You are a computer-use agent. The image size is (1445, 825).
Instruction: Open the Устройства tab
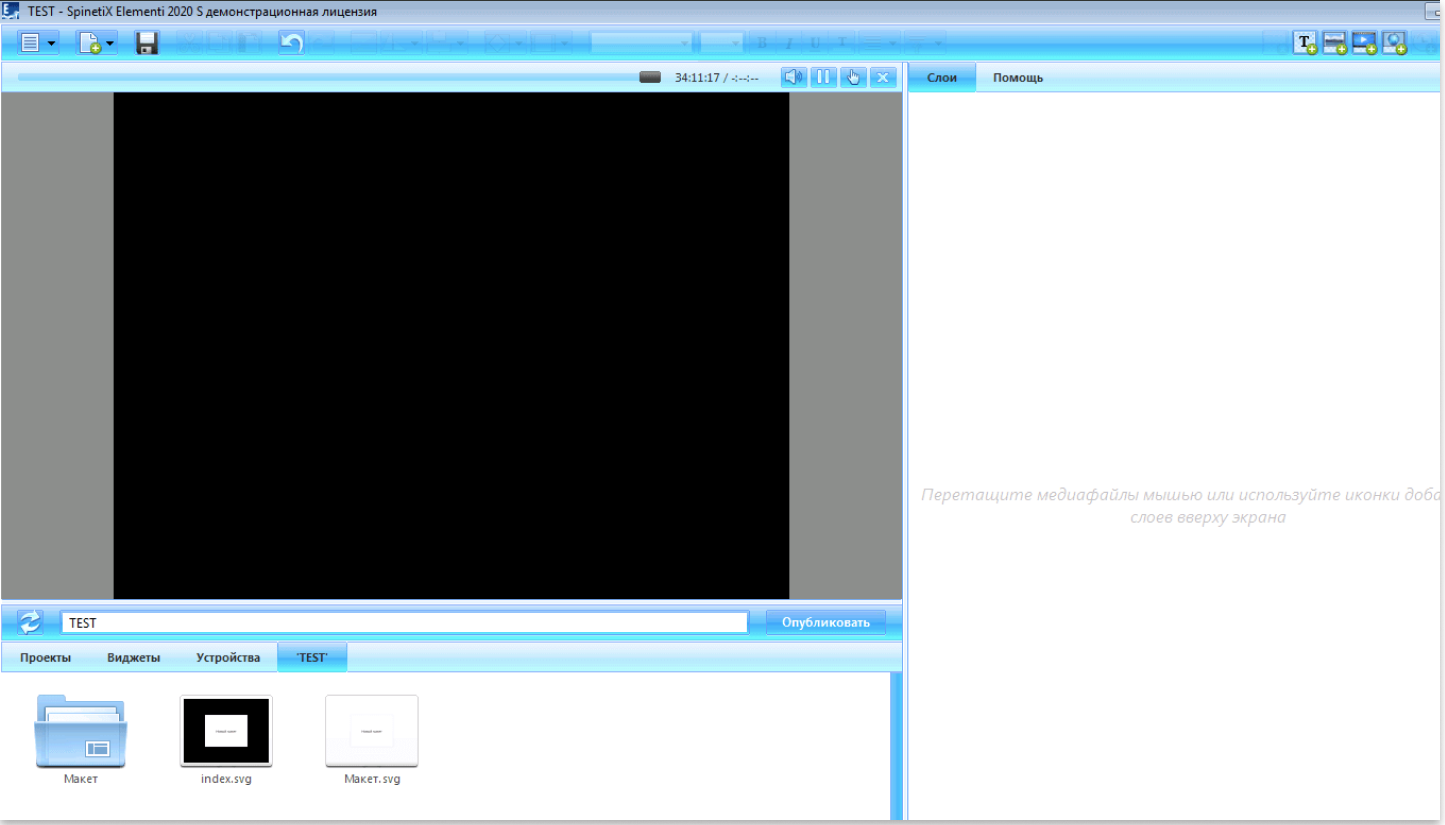click(228, 657)
